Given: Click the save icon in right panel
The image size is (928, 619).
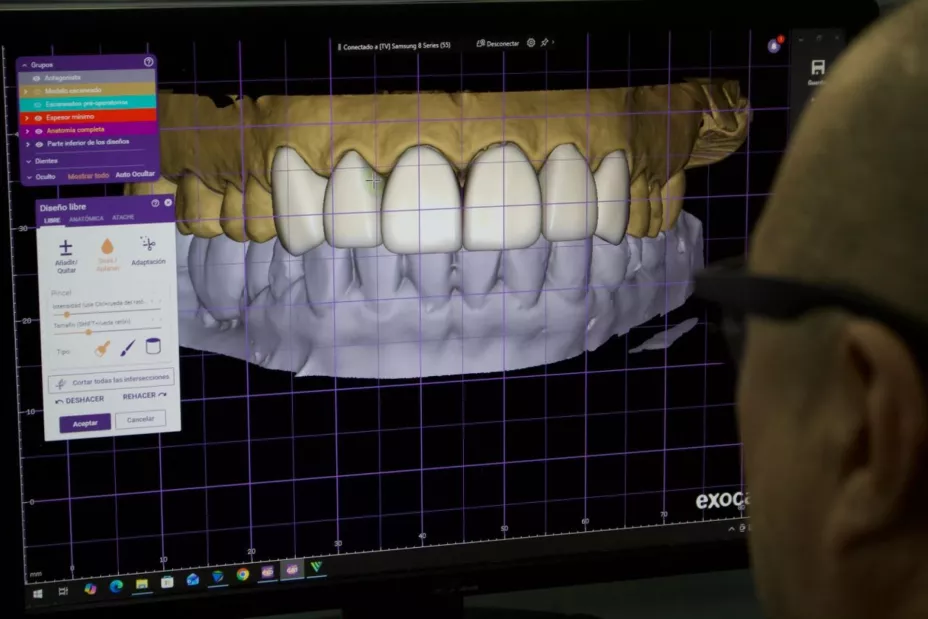Looking at the screenshot, I should click(x=817, y=68).
